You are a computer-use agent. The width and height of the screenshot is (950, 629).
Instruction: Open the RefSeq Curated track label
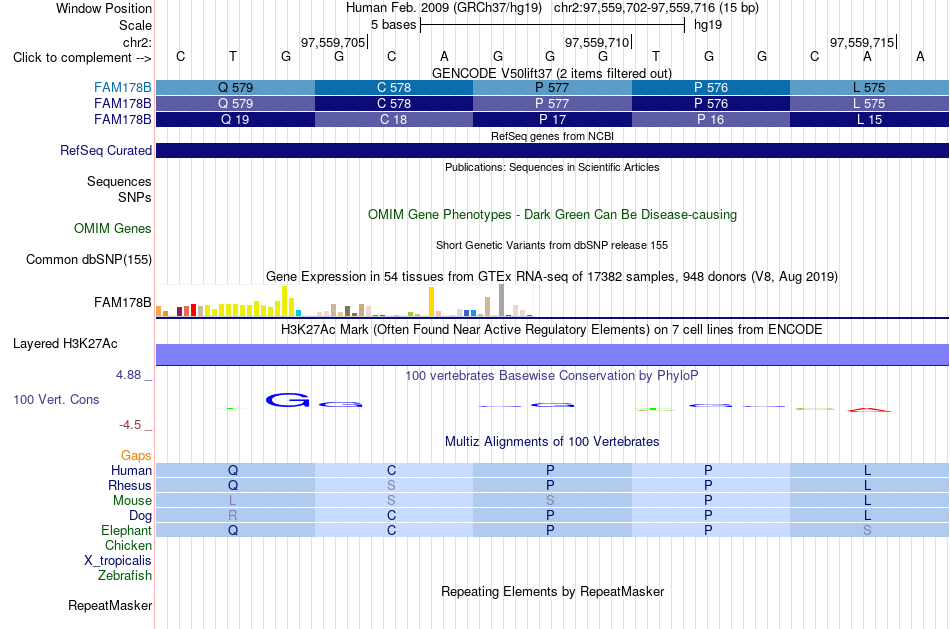[x=106, y=150]
